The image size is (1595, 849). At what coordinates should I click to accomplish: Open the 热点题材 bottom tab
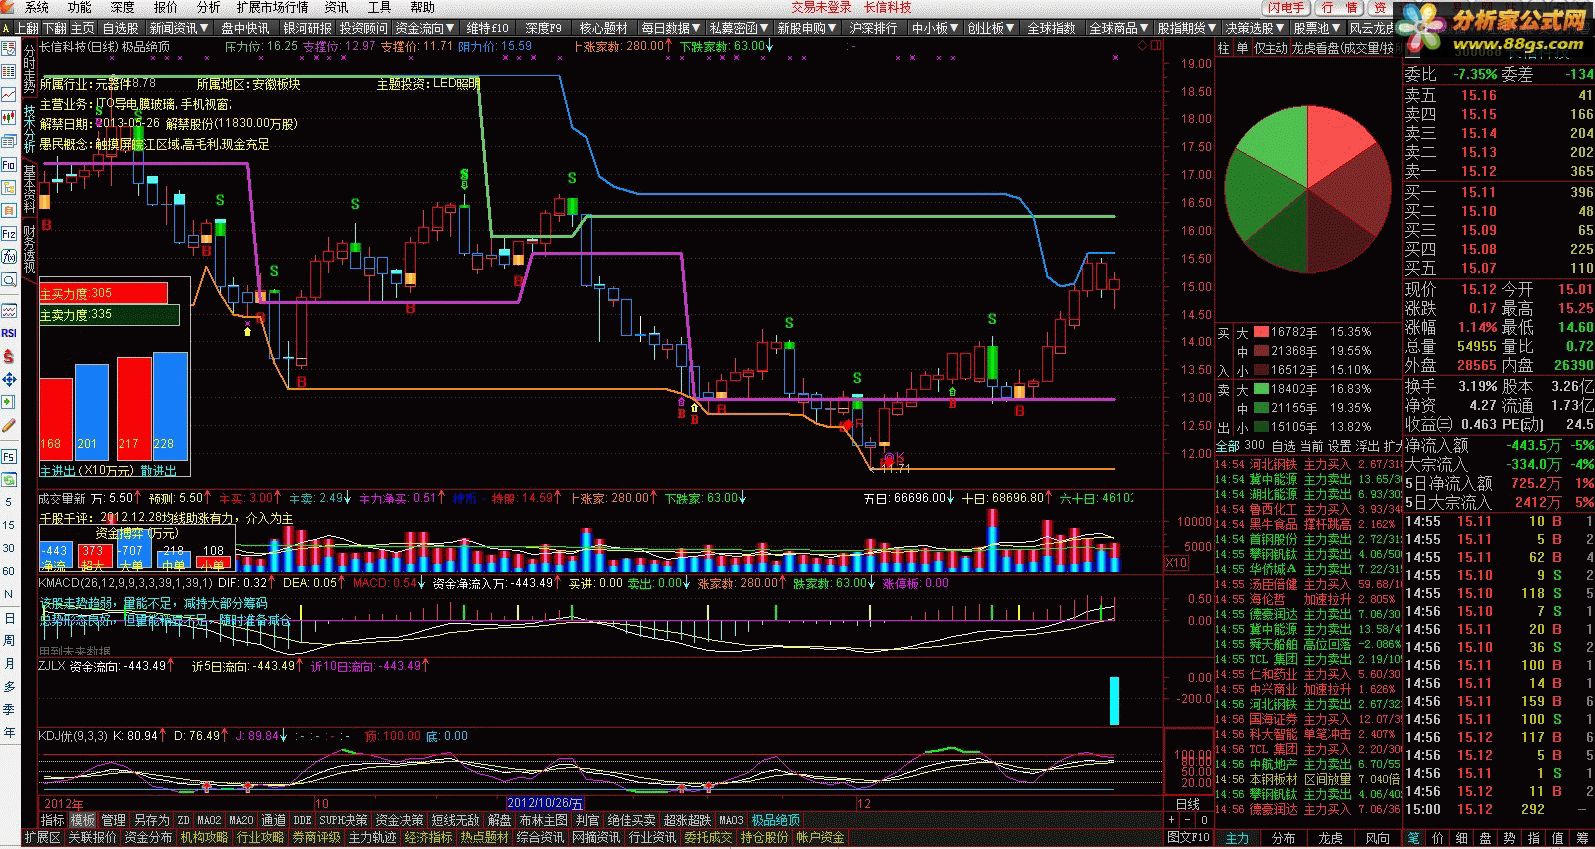point(485,837)
